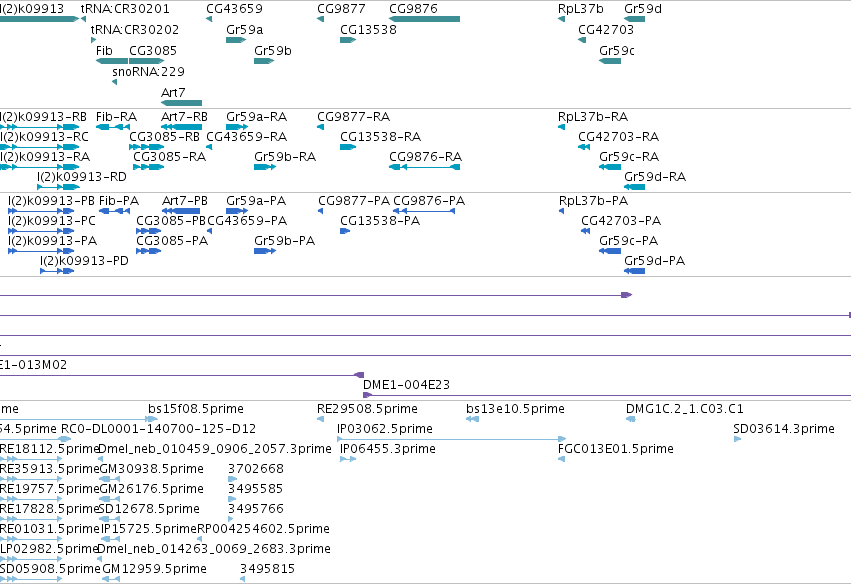
Task: Click the DME1-004E23 clone label
Action: (407, 385)
